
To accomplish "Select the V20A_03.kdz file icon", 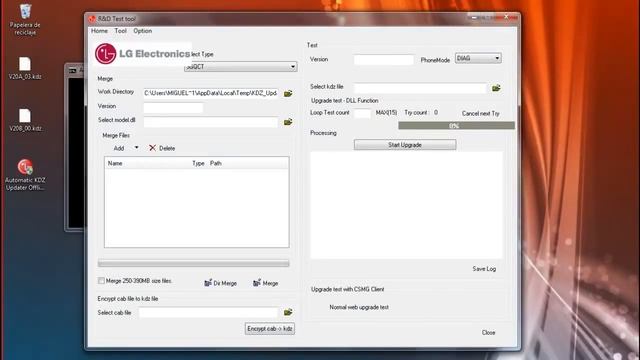I will 25,68.
